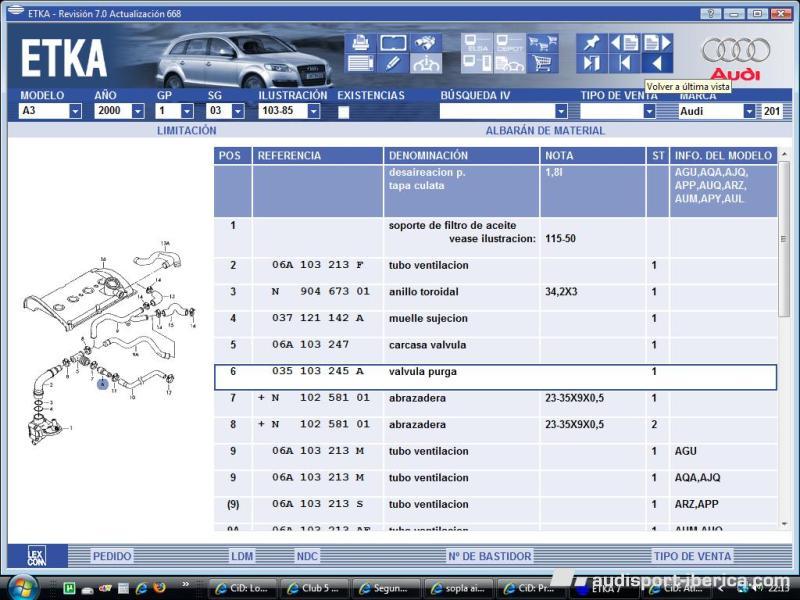Click the scroll-down arrow of the parts list
Screen dimensions: 800x600
tap(784, 524)
